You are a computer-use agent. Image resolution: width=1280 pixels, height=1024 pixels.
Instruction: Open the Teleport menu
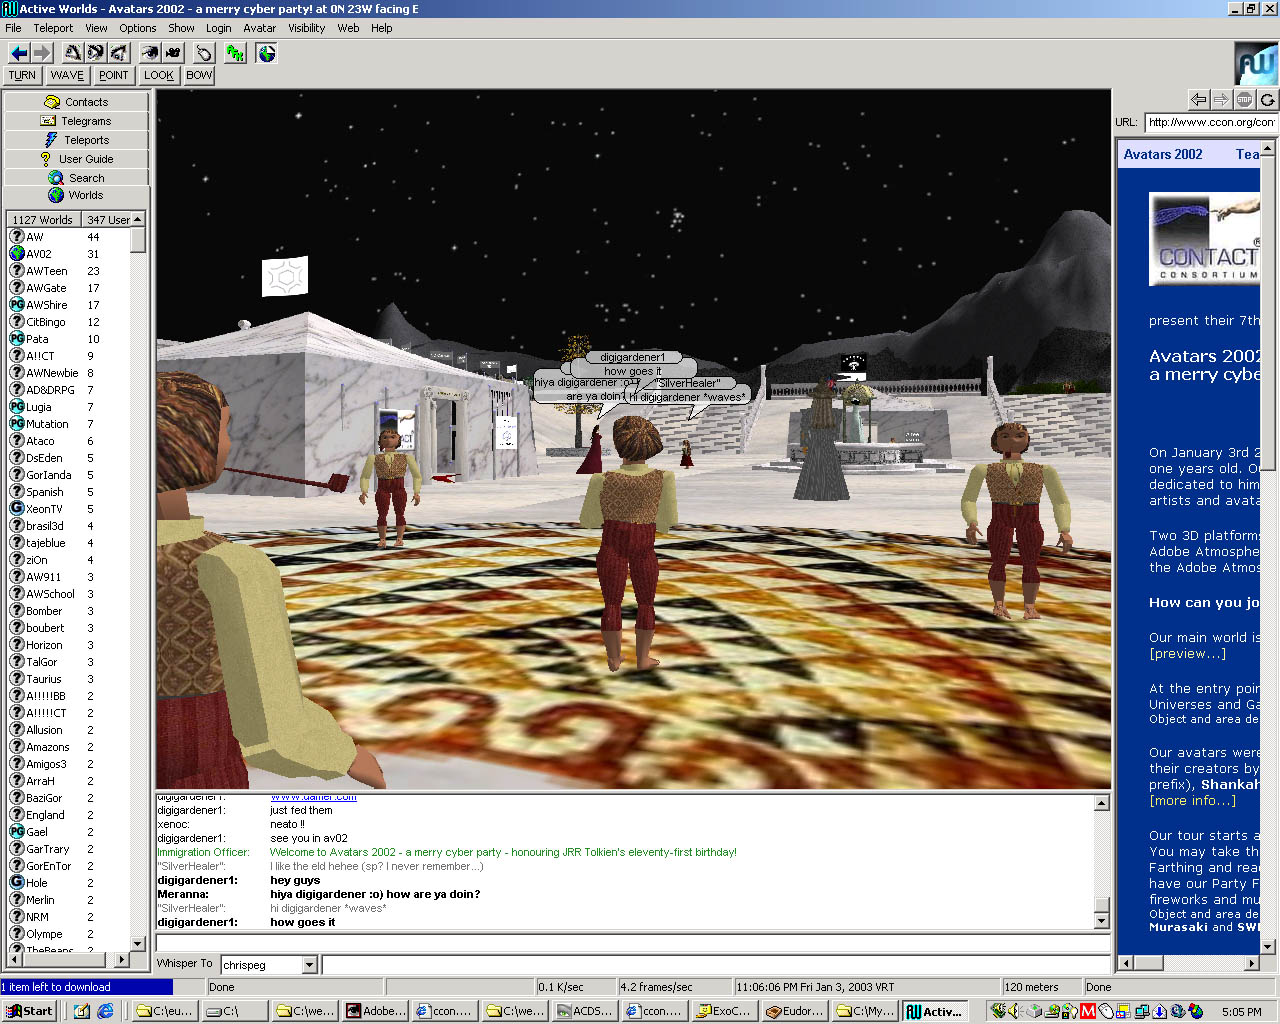(x=53, y=28)
